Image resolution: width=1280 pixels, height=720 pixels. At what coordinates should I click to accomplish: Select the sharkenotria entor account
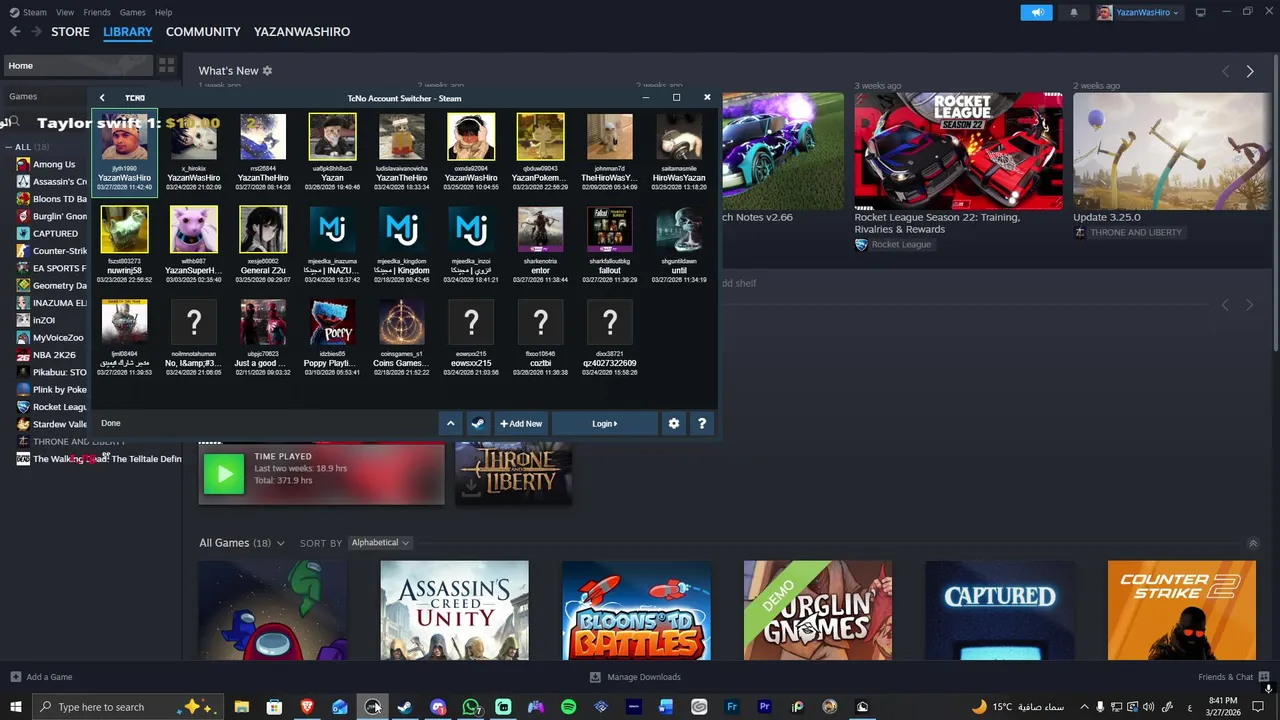[540, 245]
